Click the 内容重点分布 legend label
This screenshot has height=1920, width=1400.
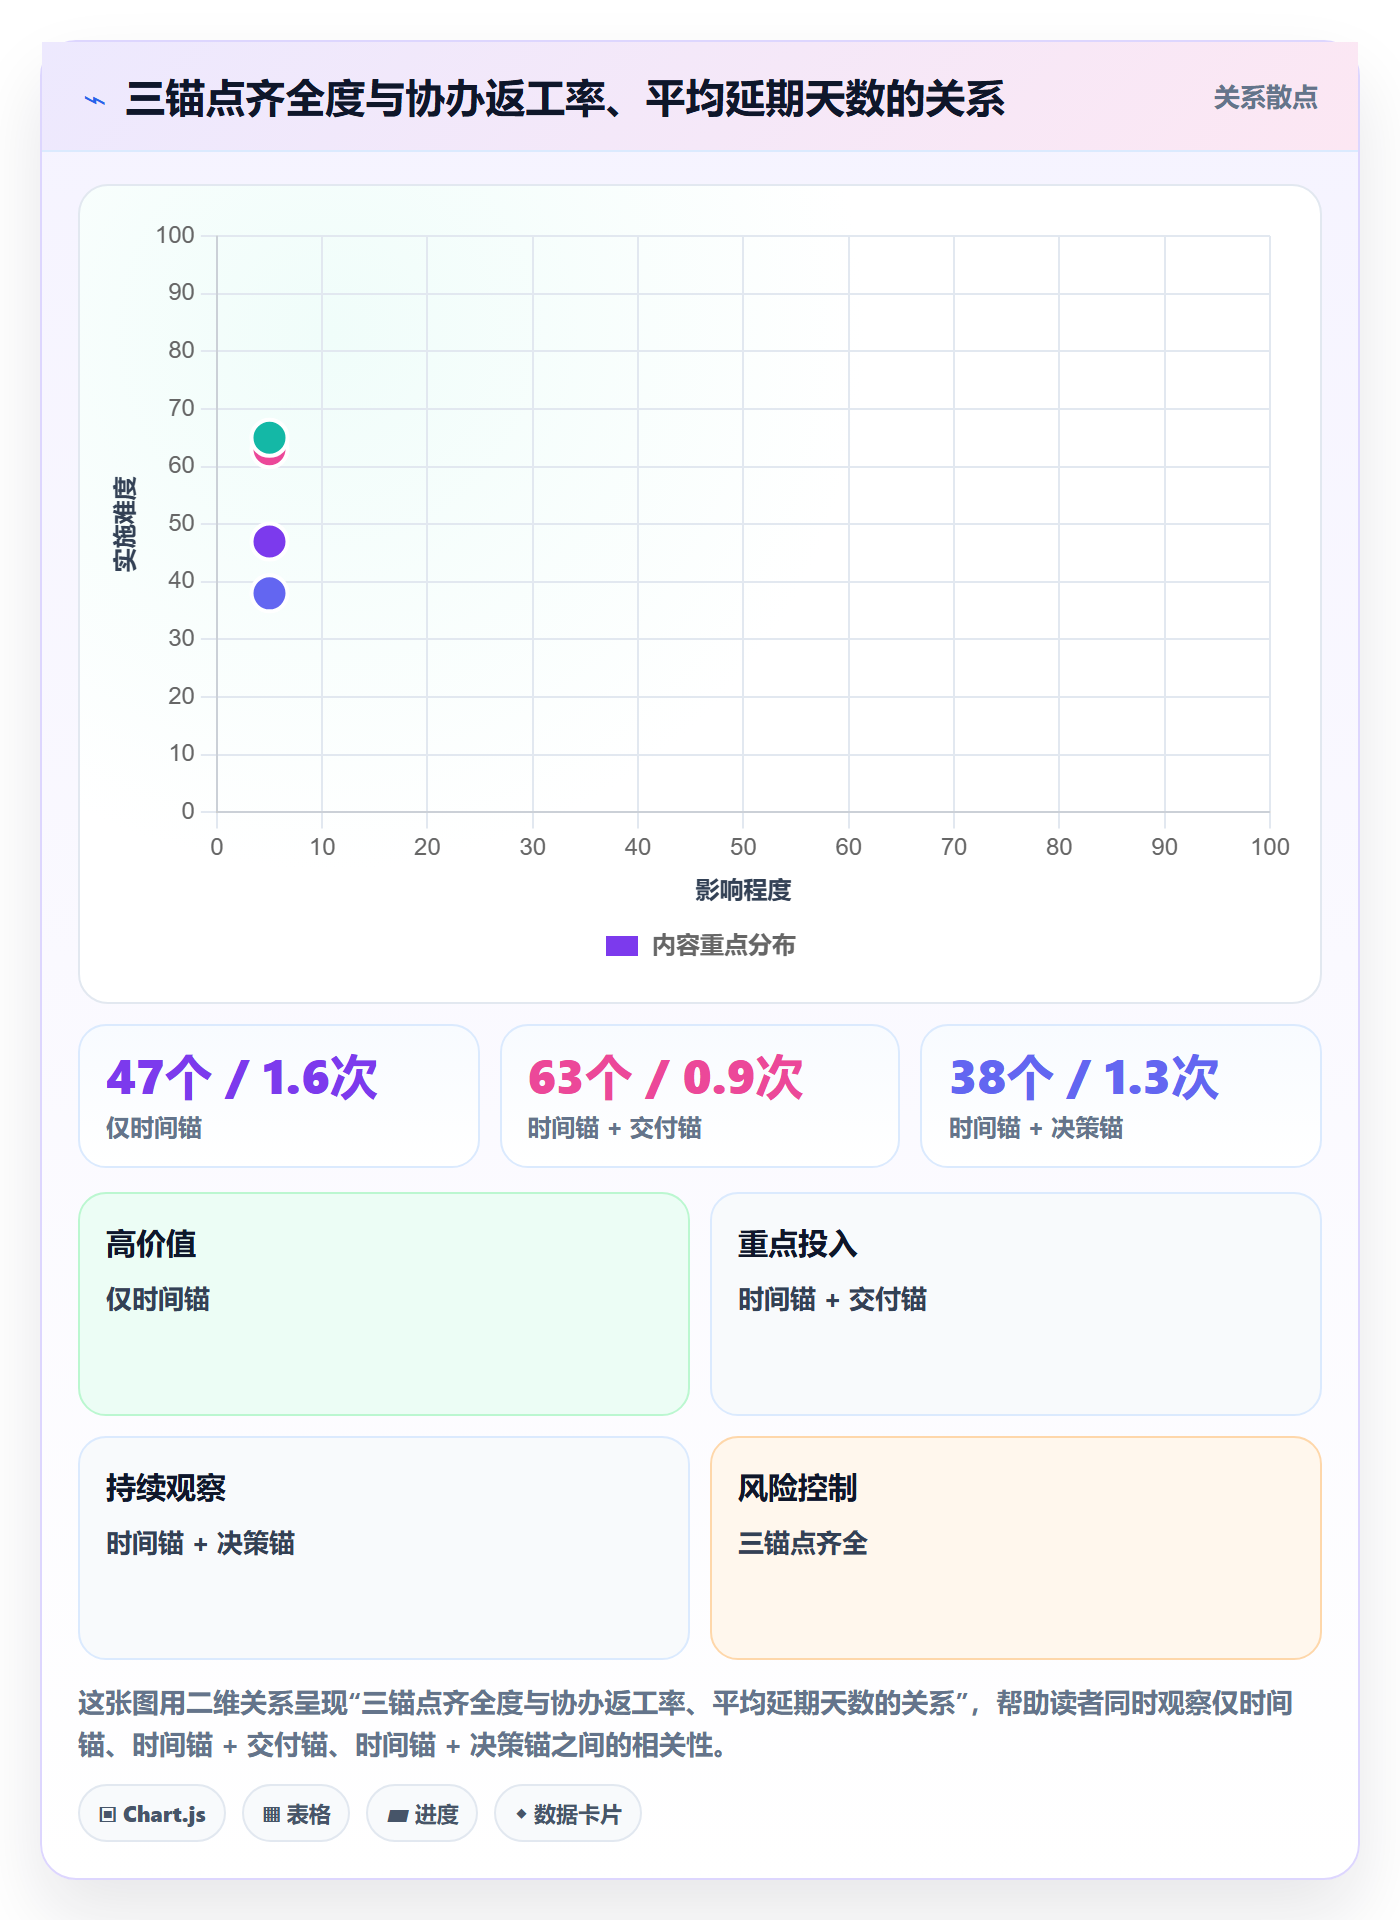[723, 945]
